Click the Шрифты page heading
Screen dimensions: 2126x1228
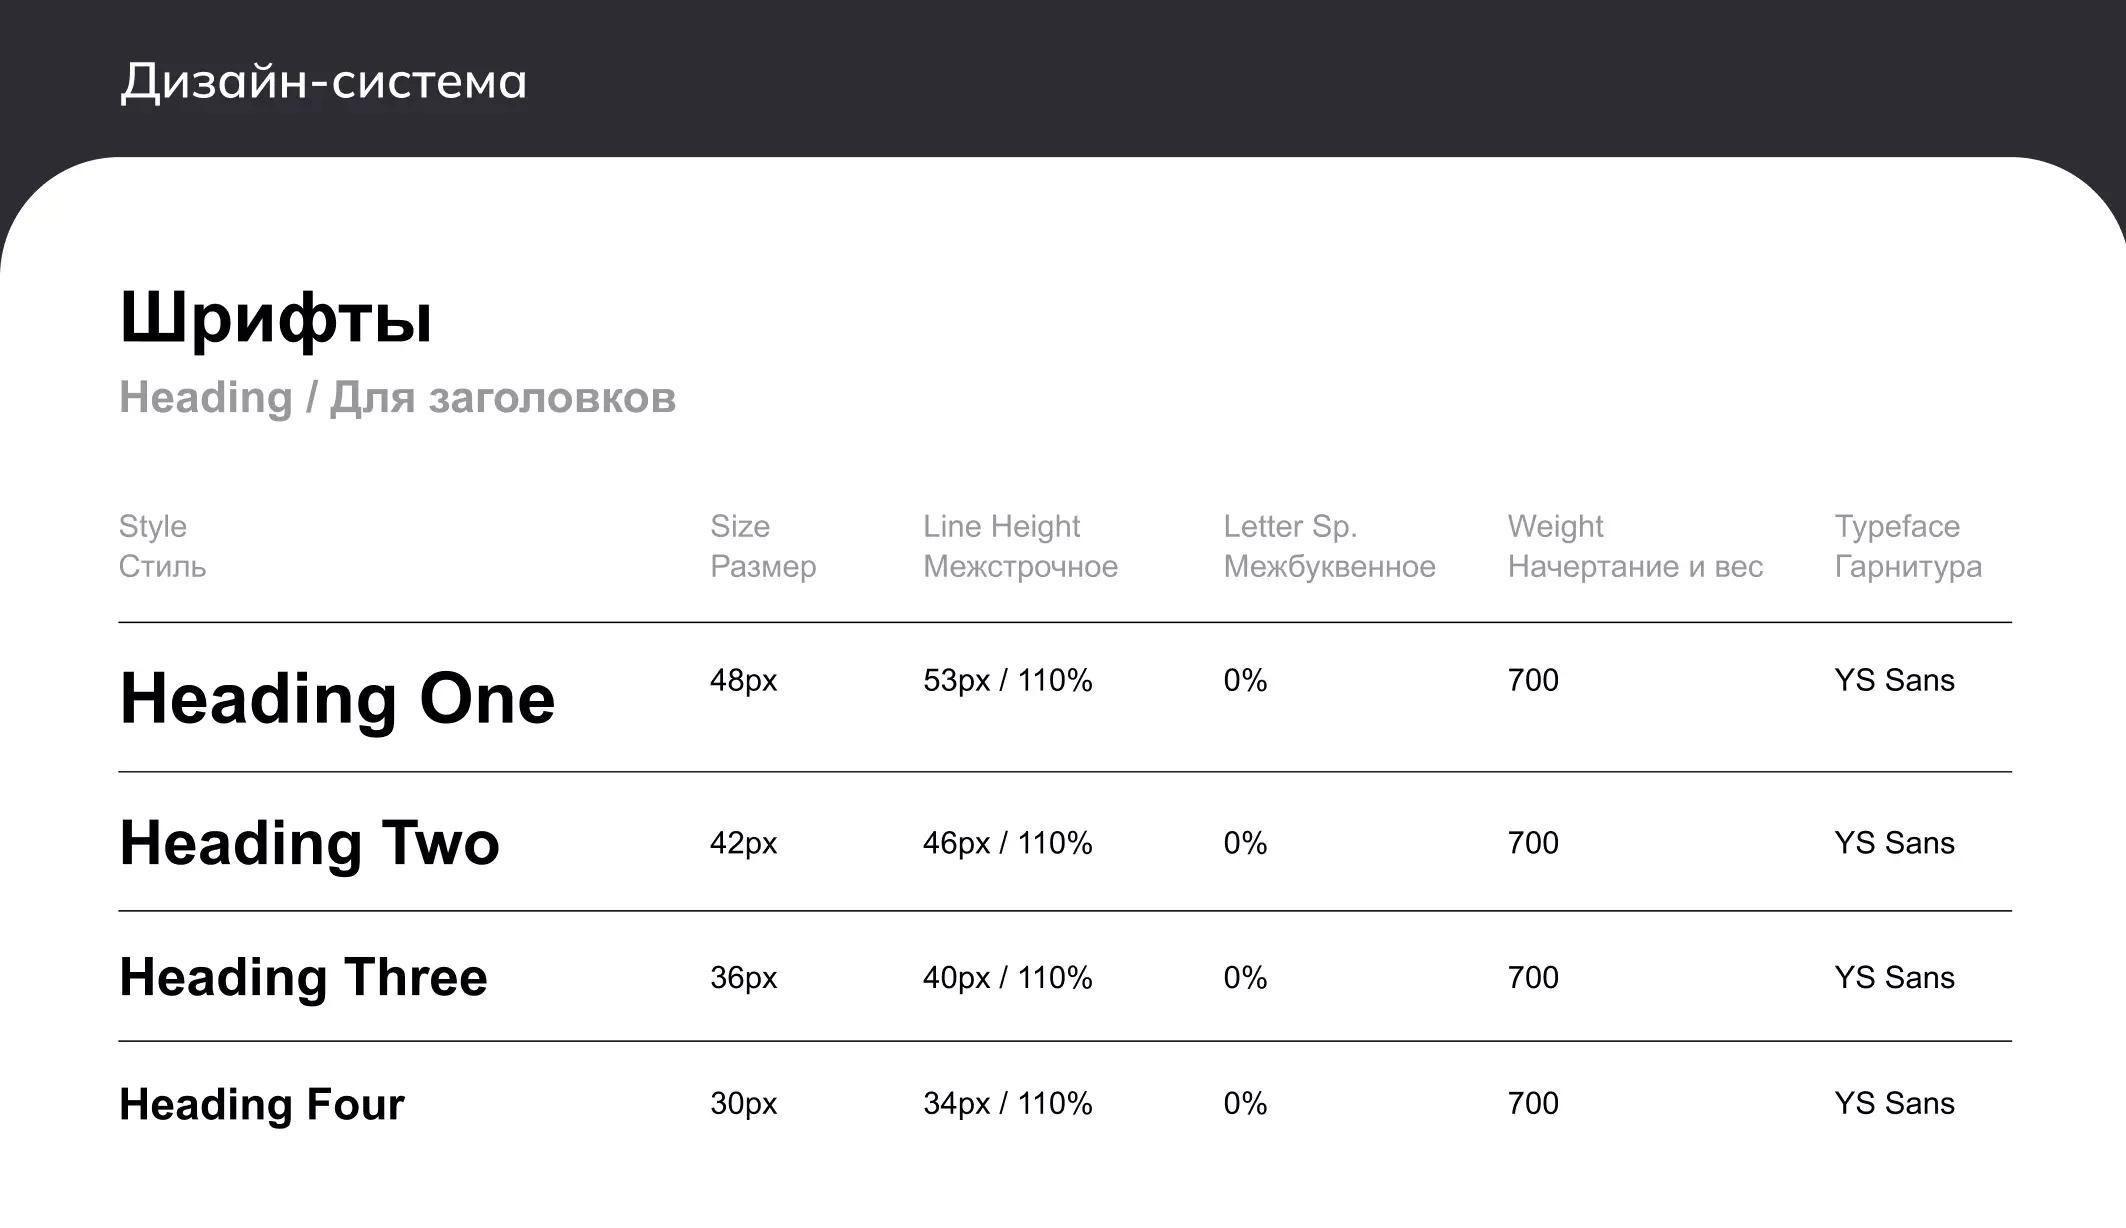click(276, 319)
